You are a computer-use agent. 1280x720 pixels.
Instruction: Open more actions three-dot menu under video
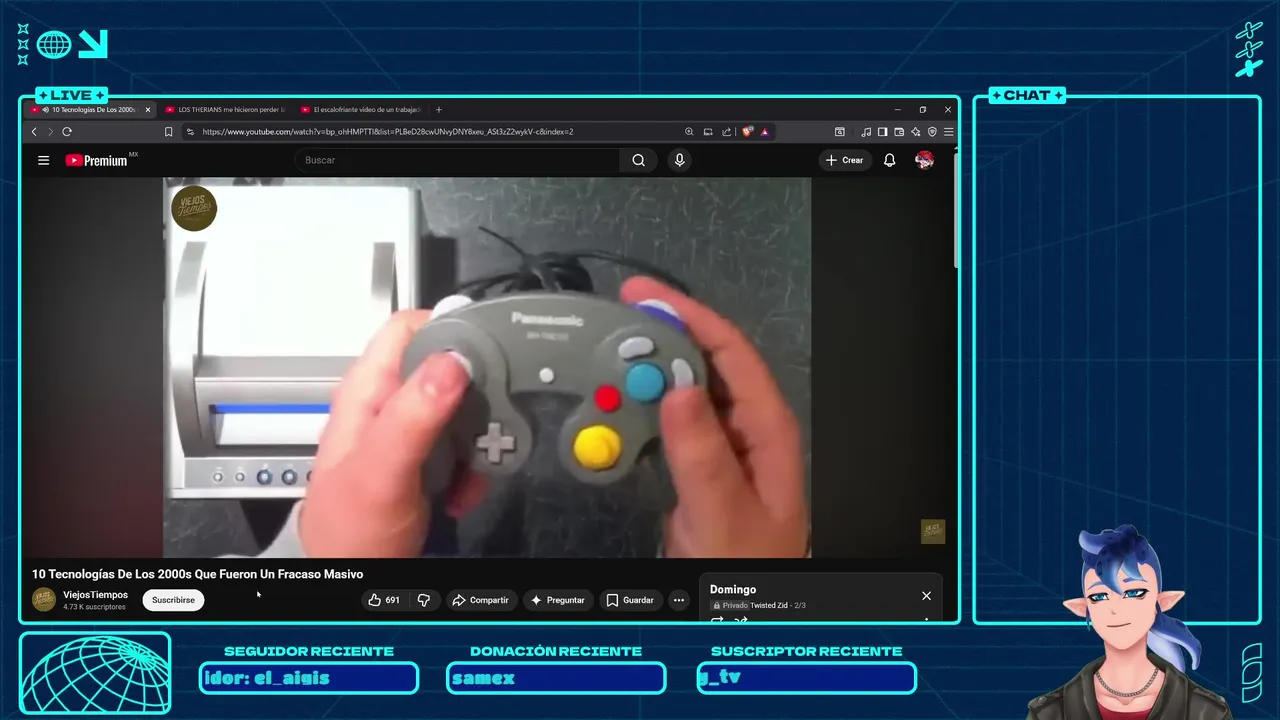679,600
